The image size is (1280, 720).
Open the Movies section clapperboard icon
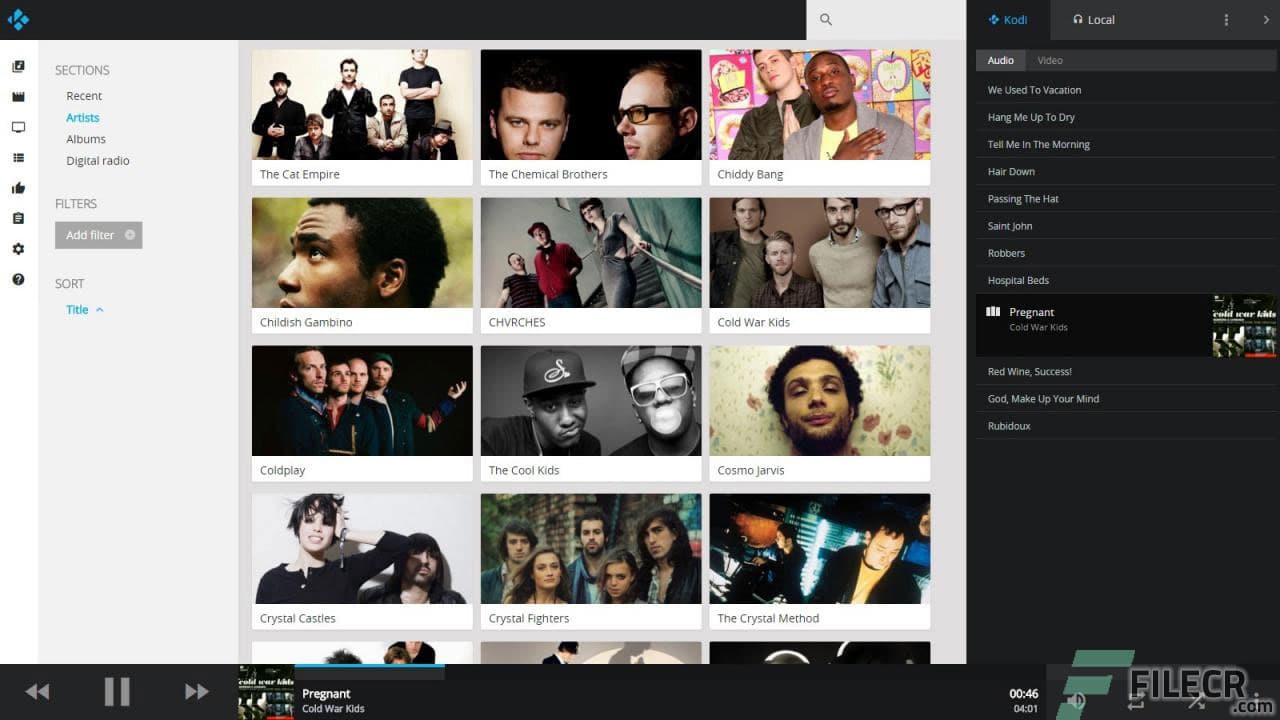[18, 97]
